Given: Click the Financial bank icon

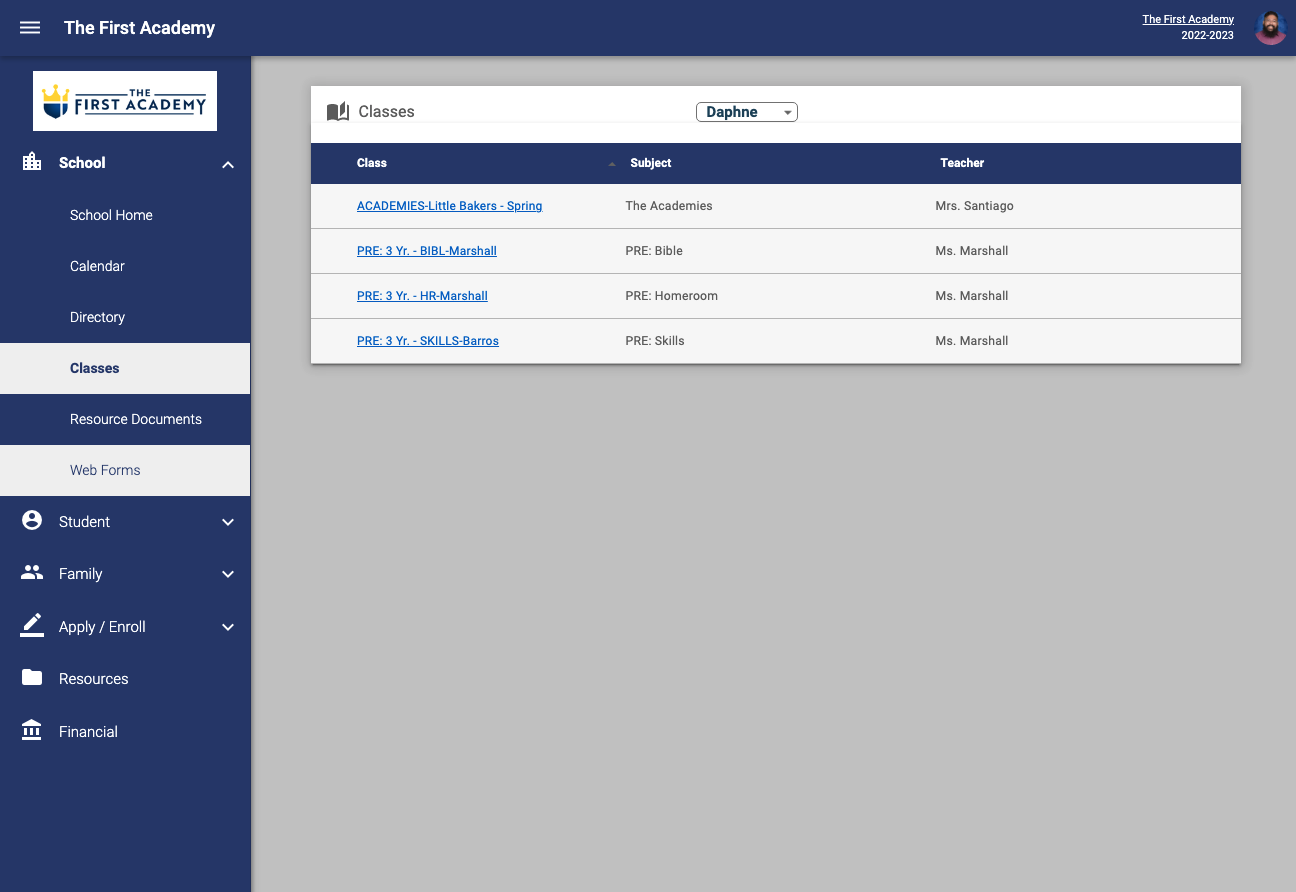Looking at the screenshot, I should [x=32, y=730].
